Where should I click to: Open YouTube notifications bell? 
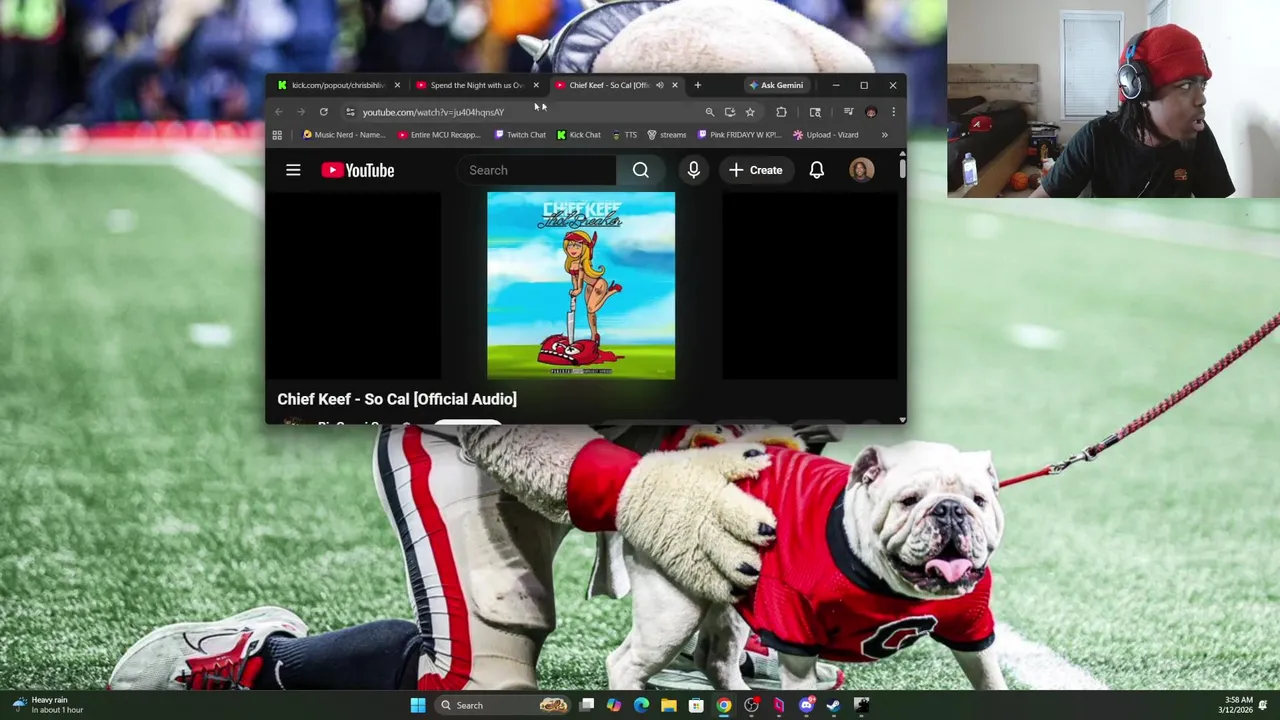click(816, 170)
